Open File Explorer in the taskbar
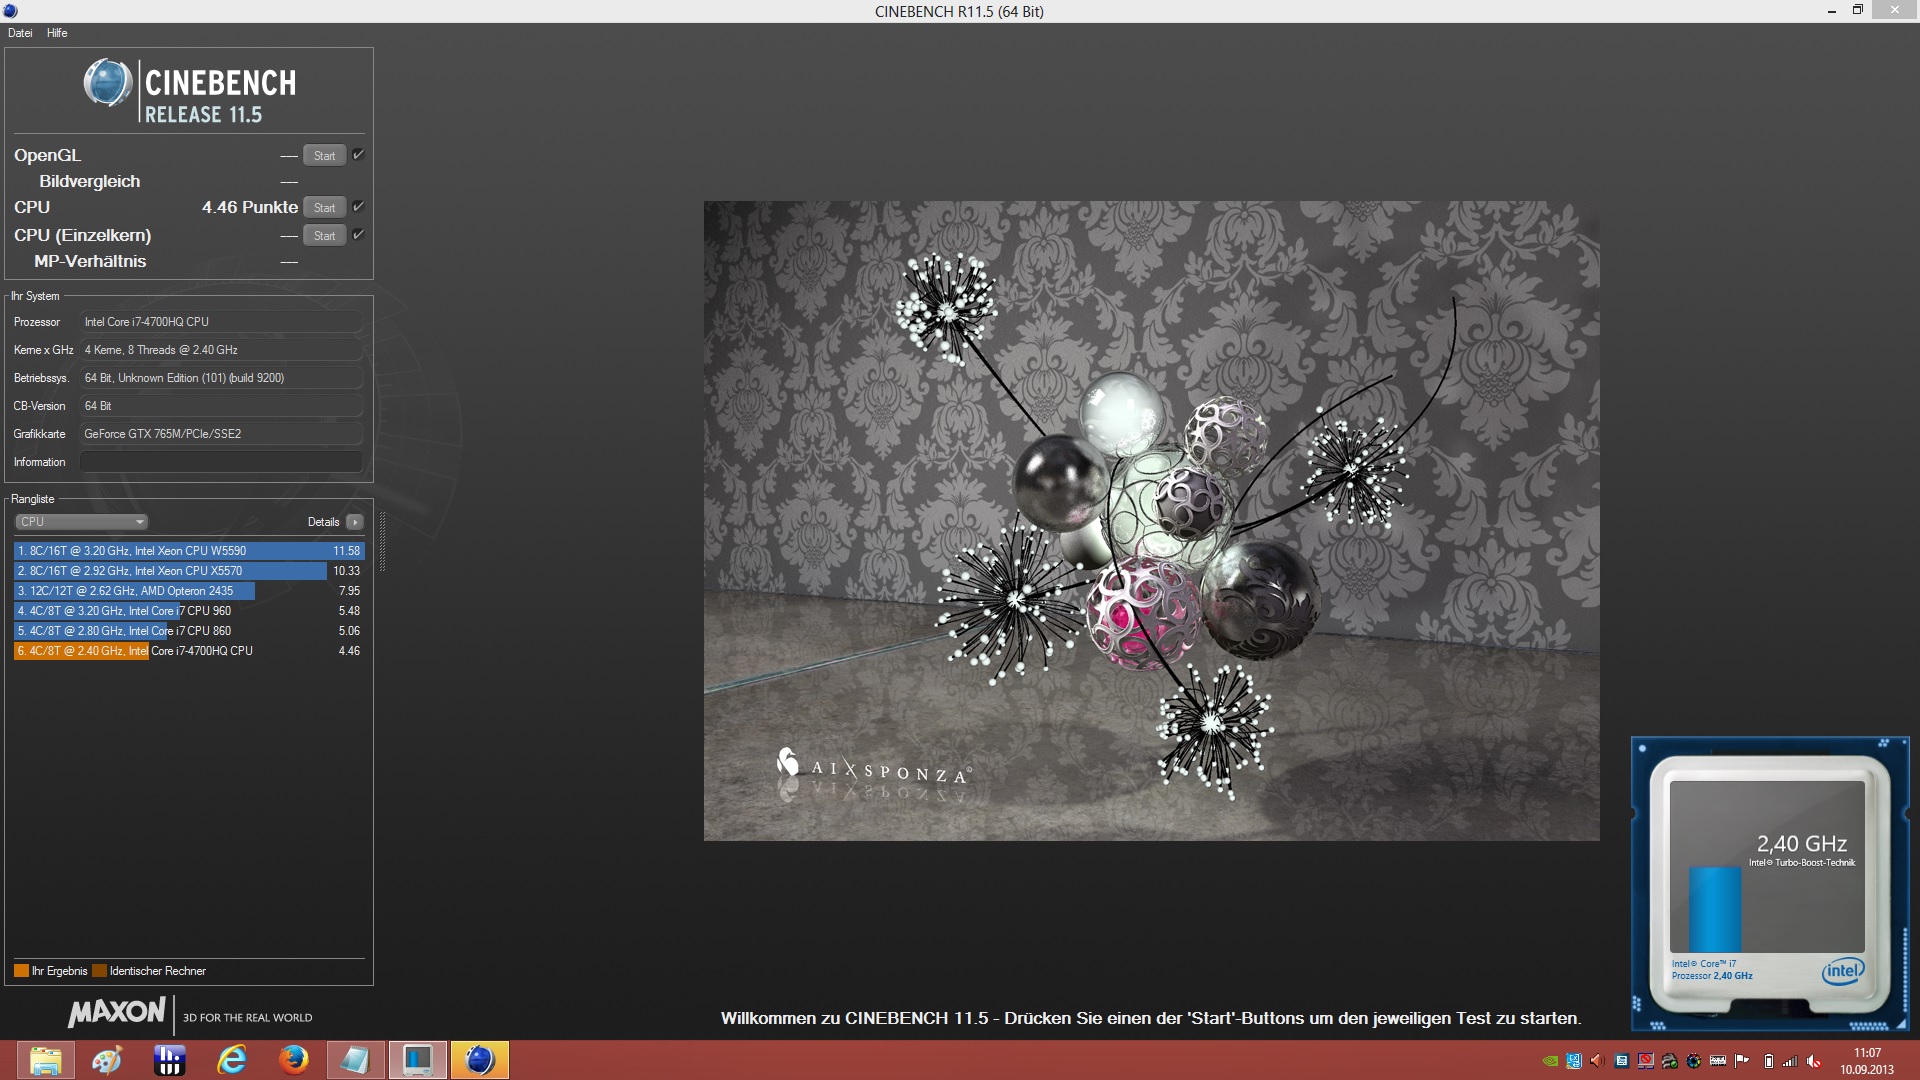This screenshot has width=1920, height=1080. click(45, 1060)
